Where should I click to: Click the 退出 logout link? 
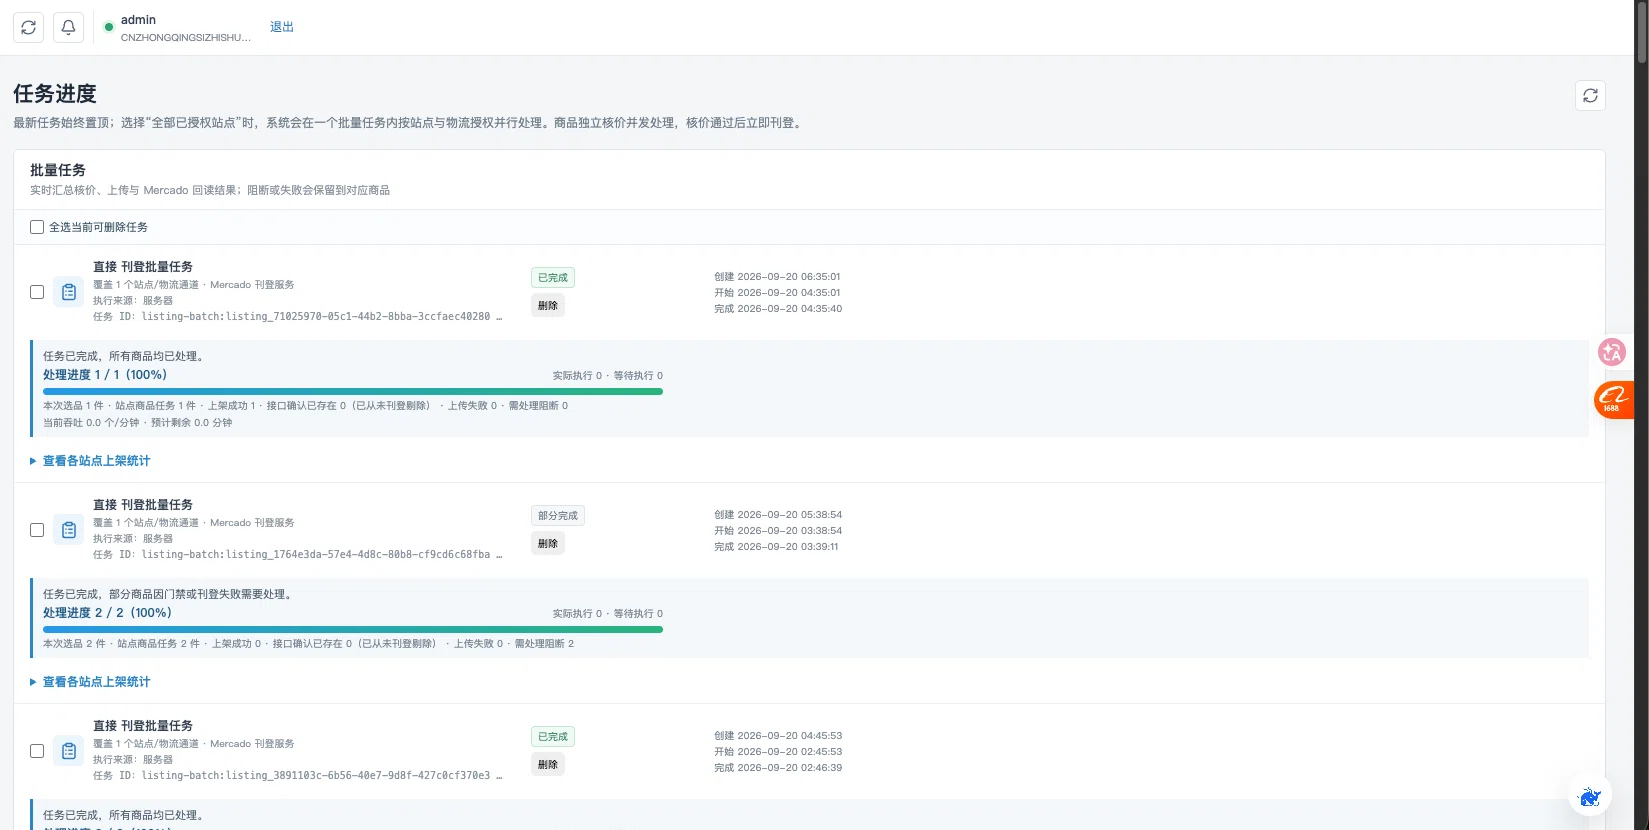pos(282,27)
